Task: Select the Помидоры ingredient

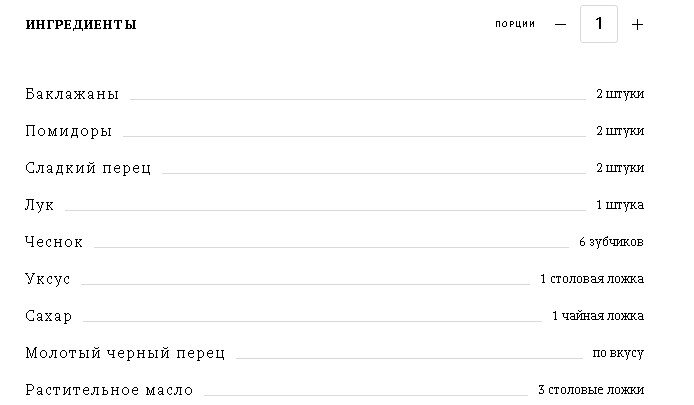Action: tap(69, 131)
